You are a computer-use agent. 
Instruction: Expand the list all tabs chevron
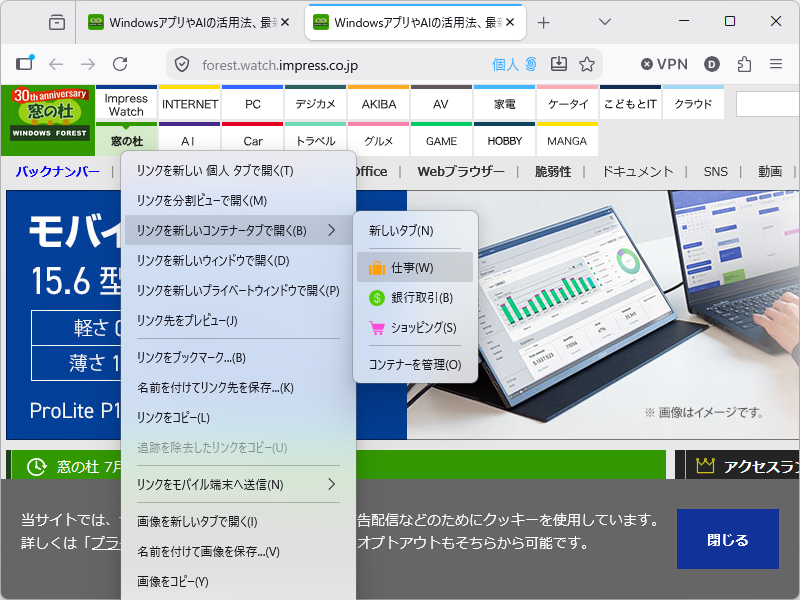605,22
